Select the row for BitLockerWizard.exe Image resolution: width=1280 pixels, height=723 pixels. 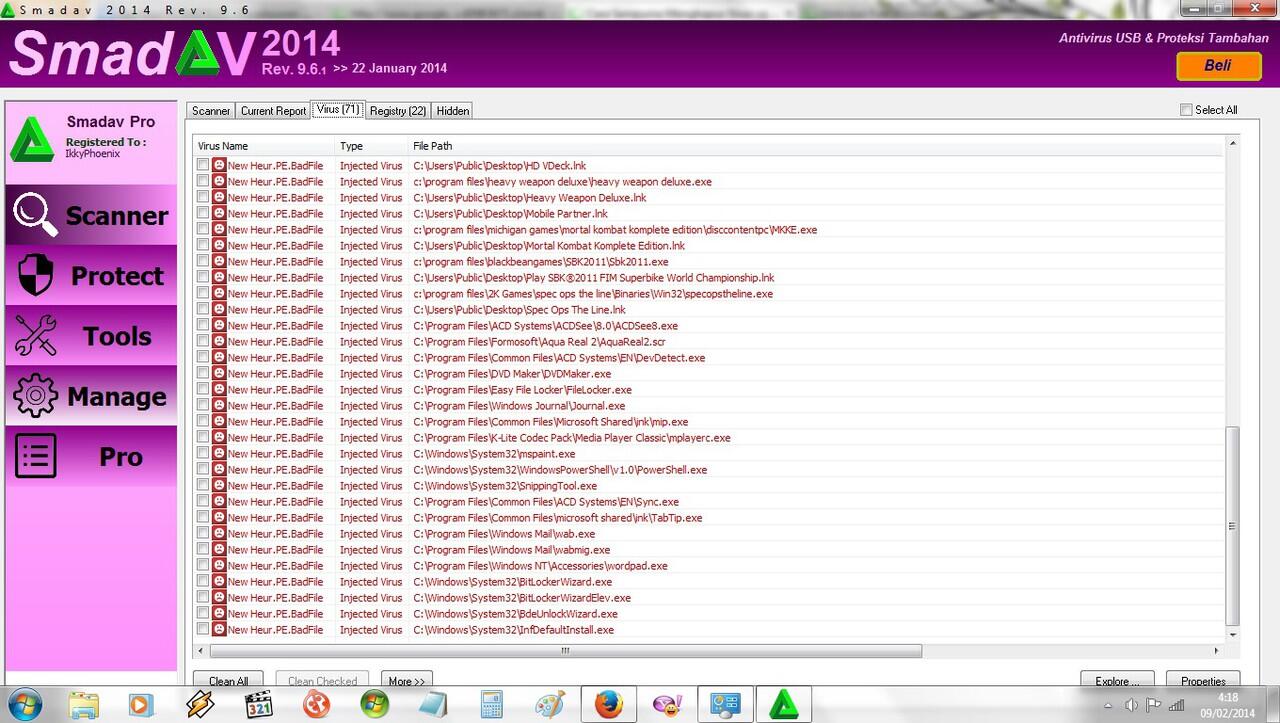[708, 581]
